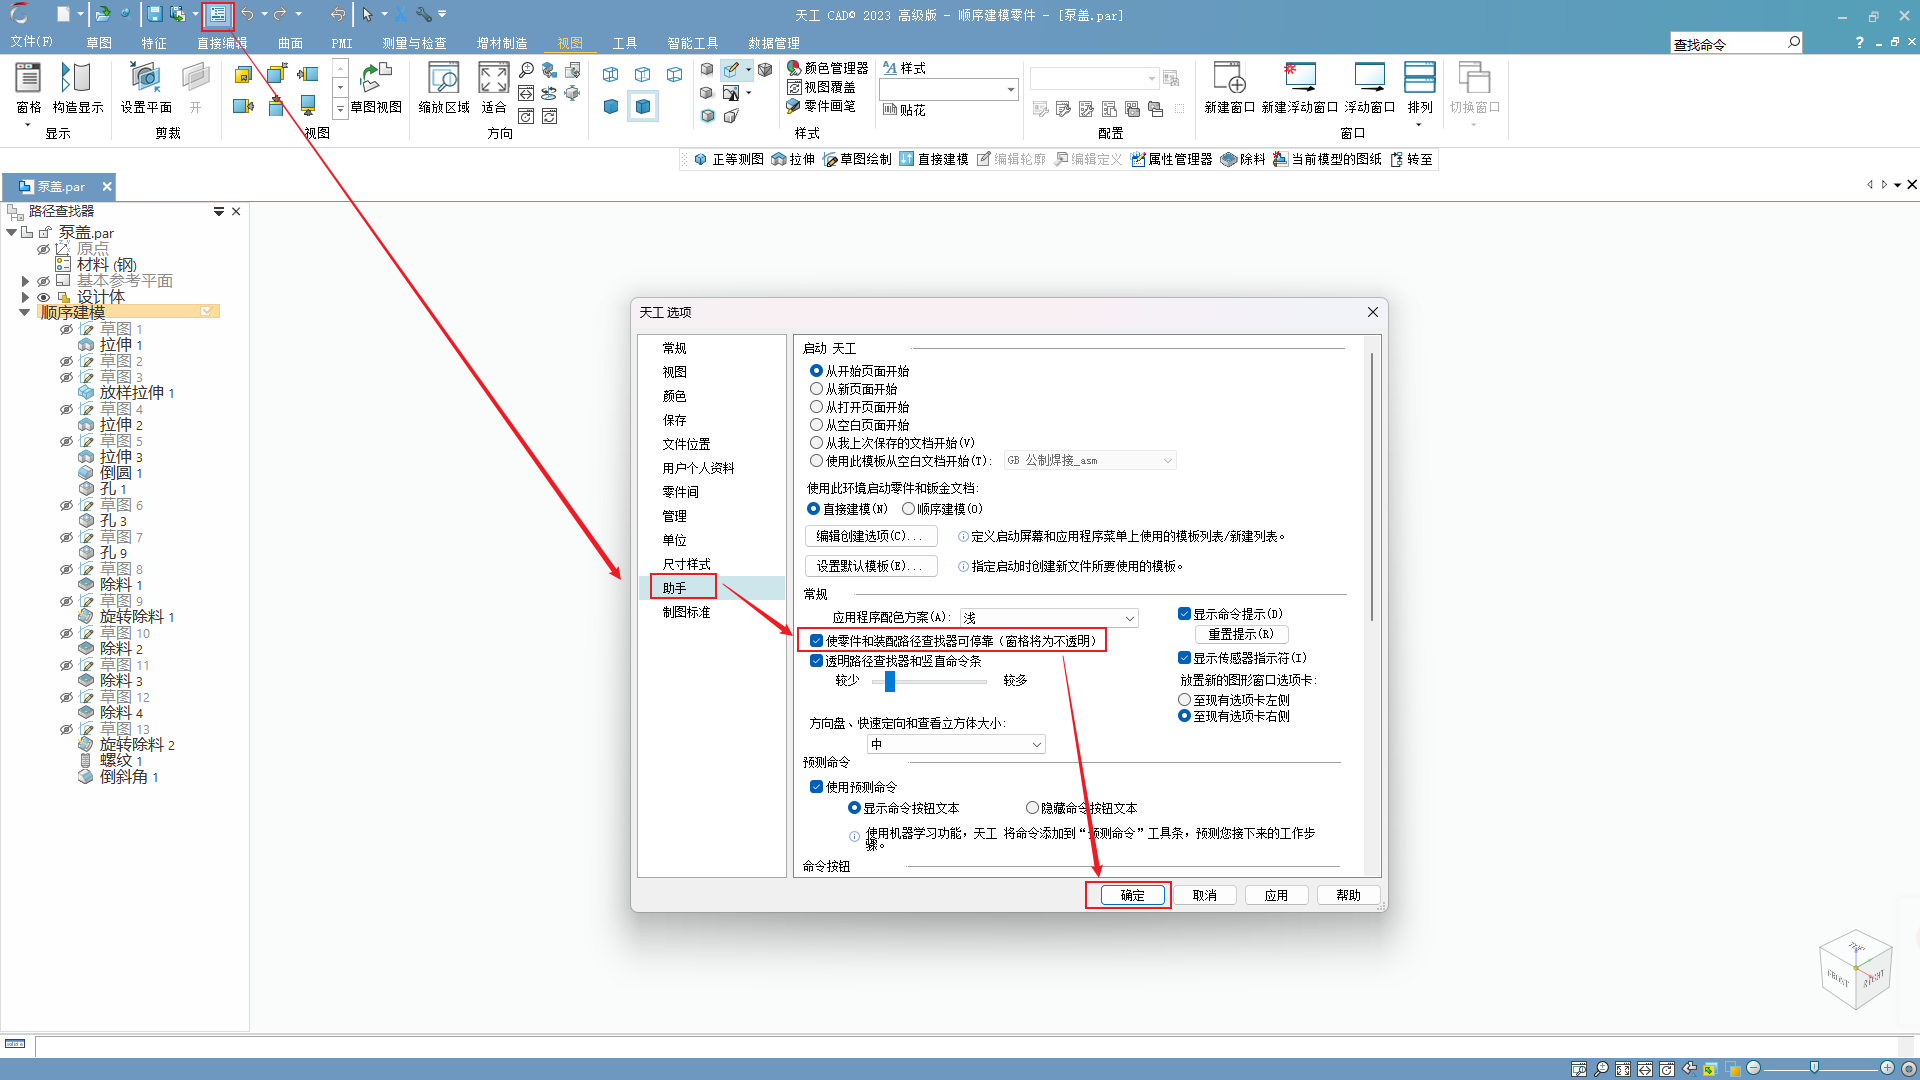
Task: Select 至现有选项卡左侧 radio button
Action: pyautogui.click(x=1184, y=700)
